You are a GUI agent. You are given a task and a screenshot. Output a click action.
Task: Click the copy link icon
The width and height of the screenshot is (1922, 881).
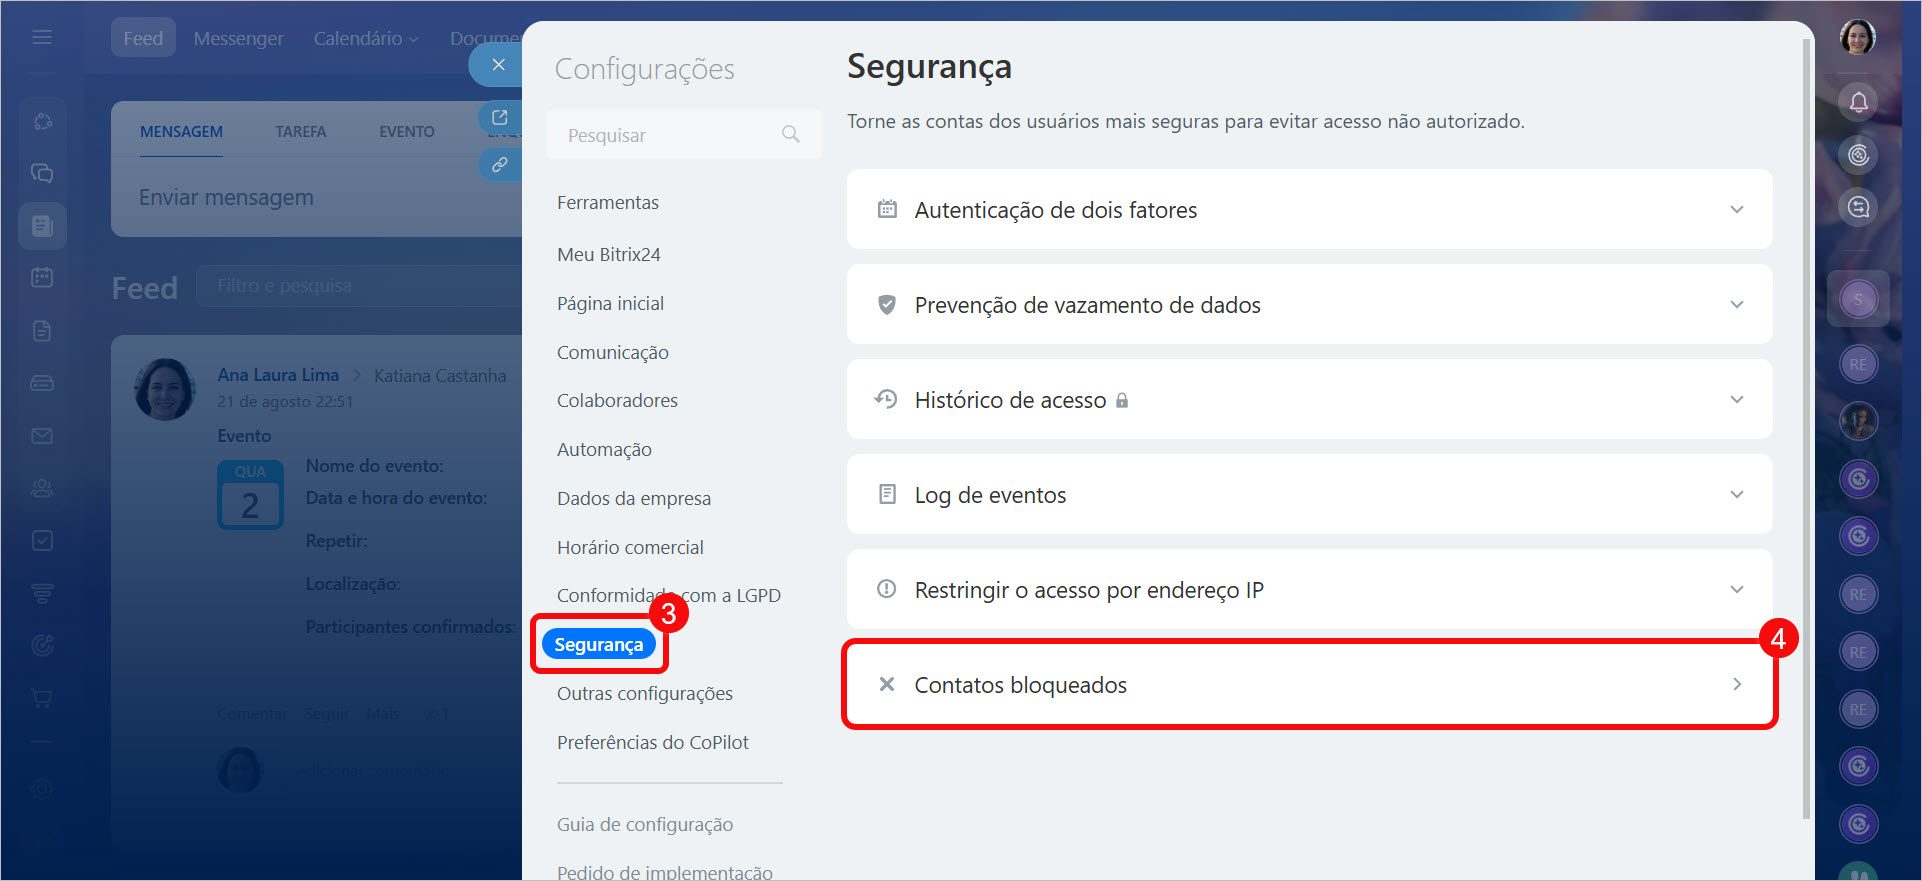[500, 164]
